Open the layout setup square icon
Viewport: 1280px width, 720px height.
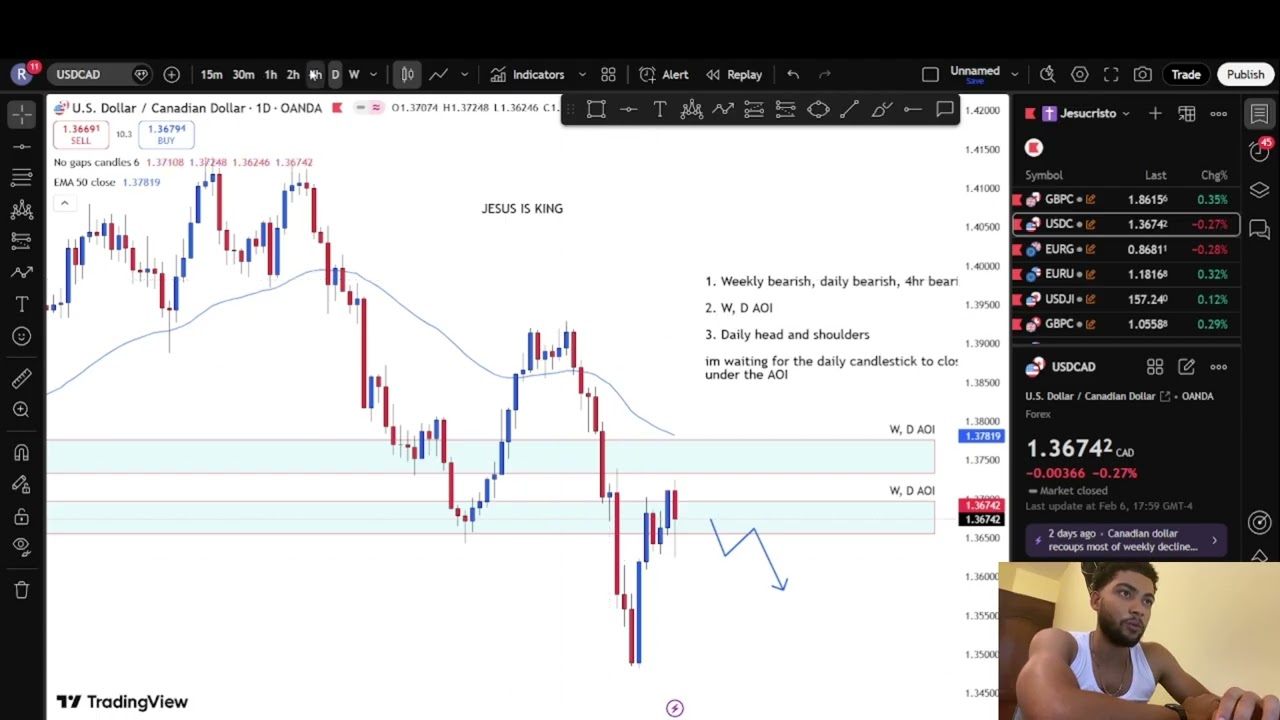point(930,74)
